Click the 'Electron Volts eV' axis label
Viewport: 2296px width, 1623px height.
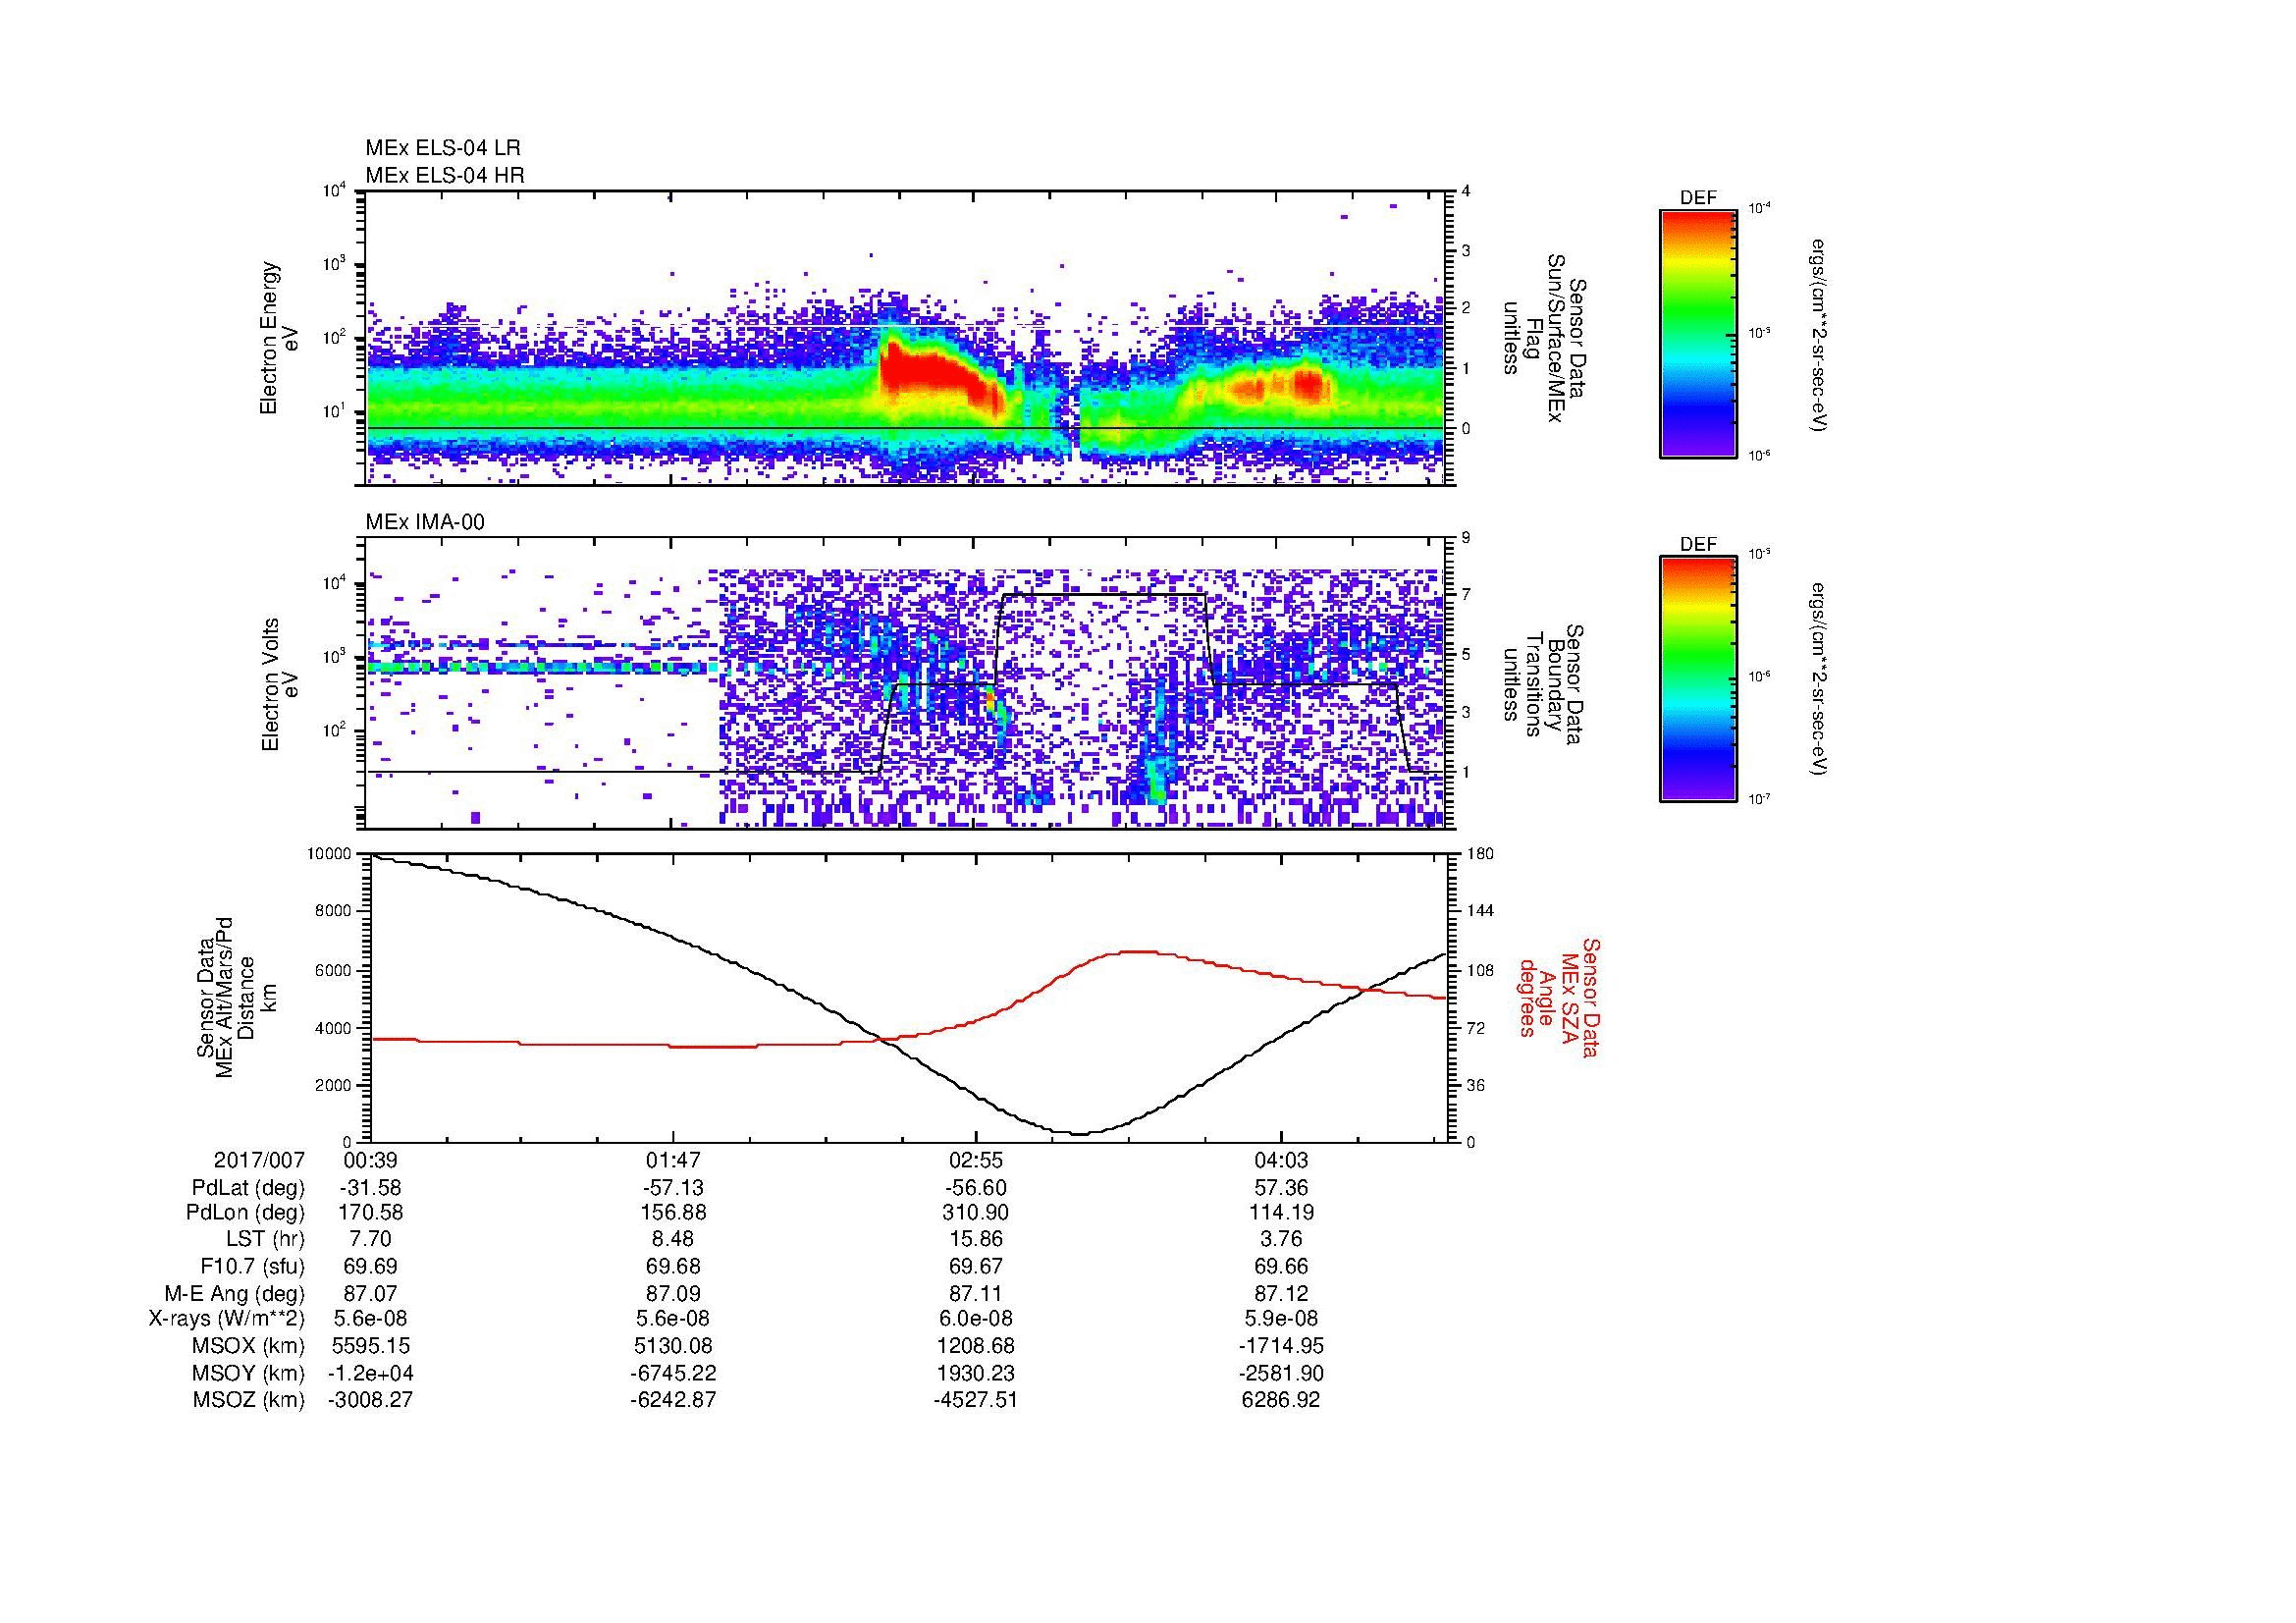click(x=279, y=684)
